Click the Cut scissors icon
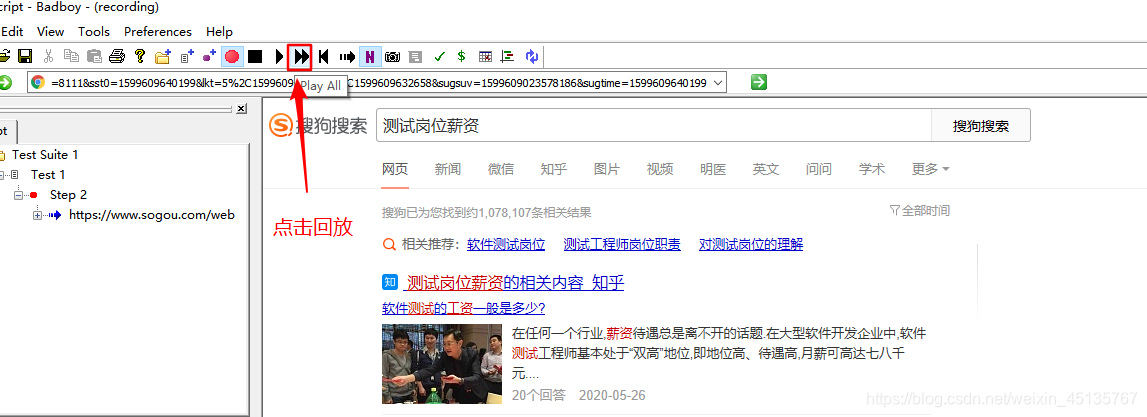This screenshot has height=417, width=1147. pos(48,56)
